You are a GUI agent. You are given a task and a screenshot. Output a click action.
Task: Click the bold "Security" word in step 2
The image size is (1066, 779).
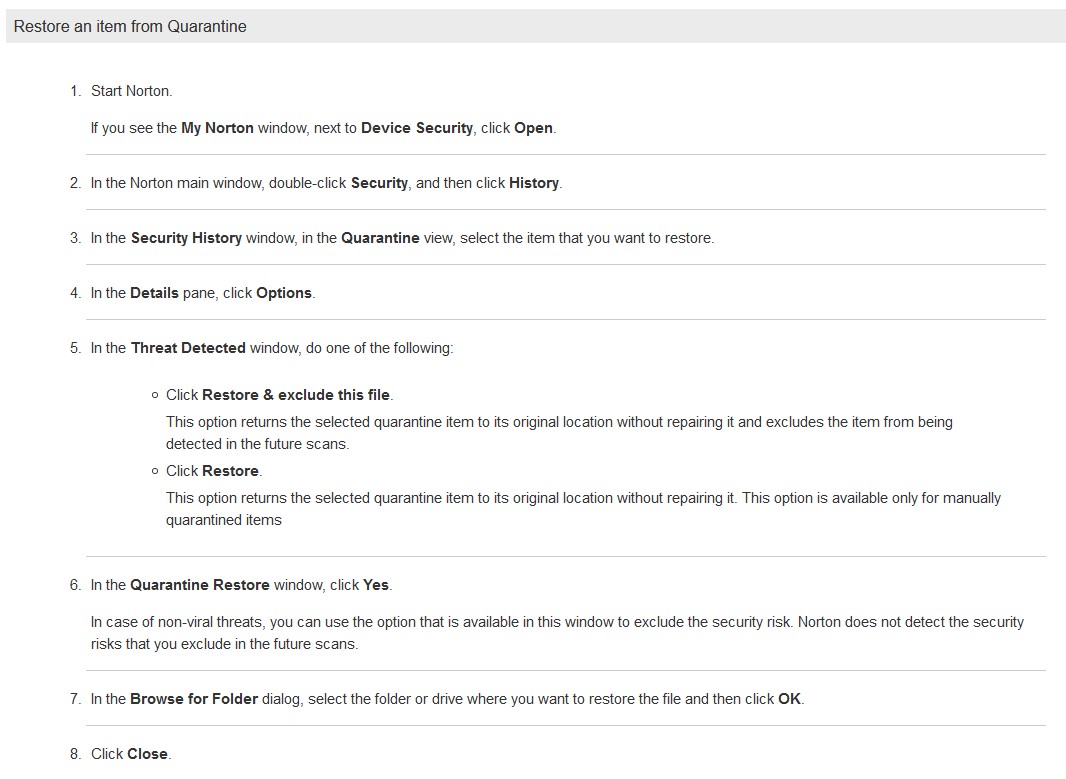pyautogui.click(x=379, y=184)
